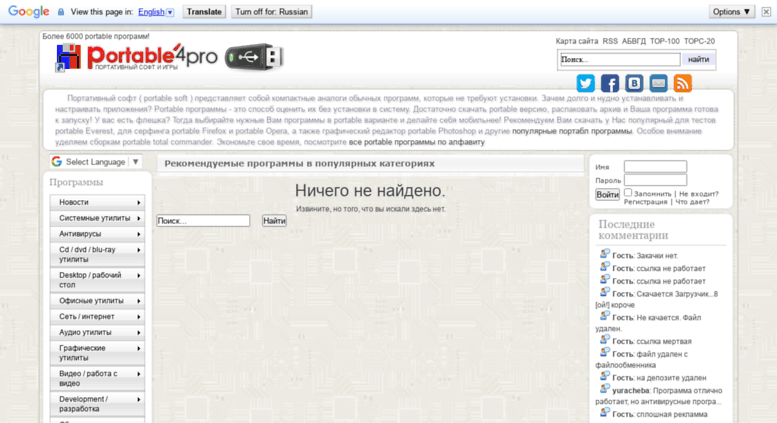The image size is (777, 423).
Task: Focus the content area Поиск field
Action: click(x=203, y=221)
